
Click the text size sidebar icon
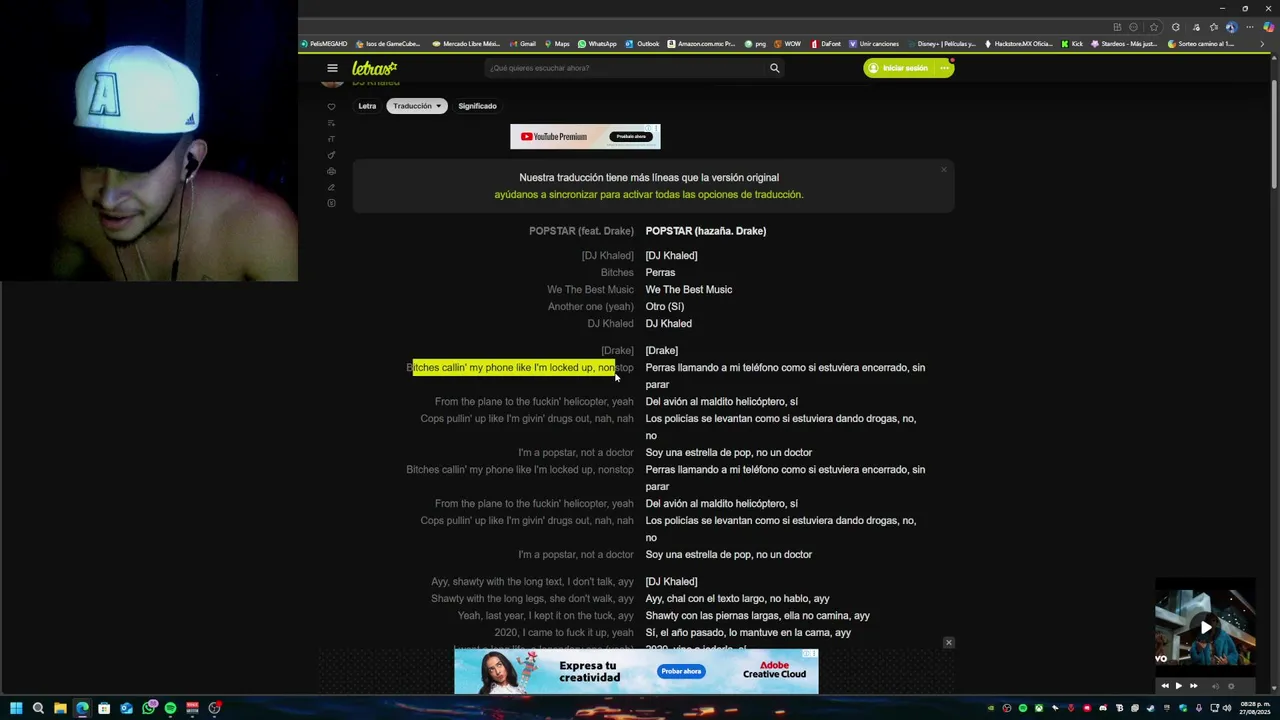point(331,139)
